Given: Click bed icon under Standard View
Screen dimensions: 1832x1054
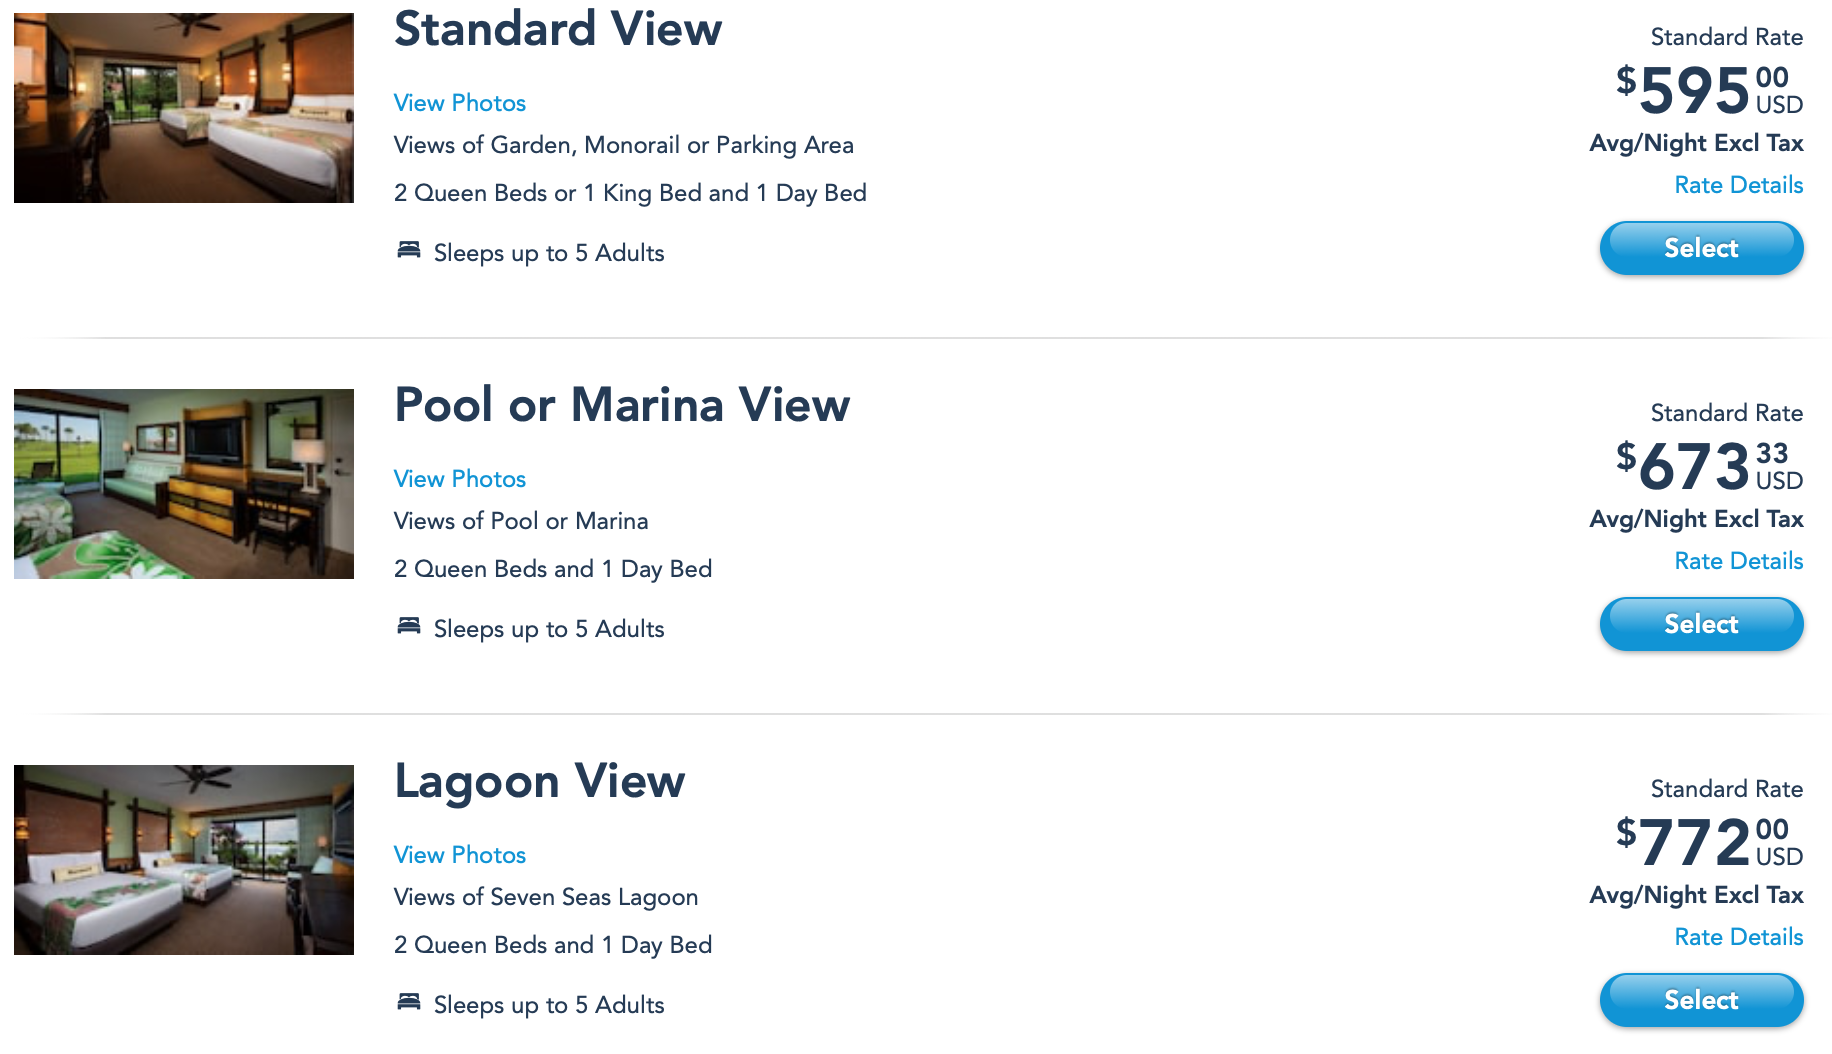Looking at the screenshot, I should 408,250.
